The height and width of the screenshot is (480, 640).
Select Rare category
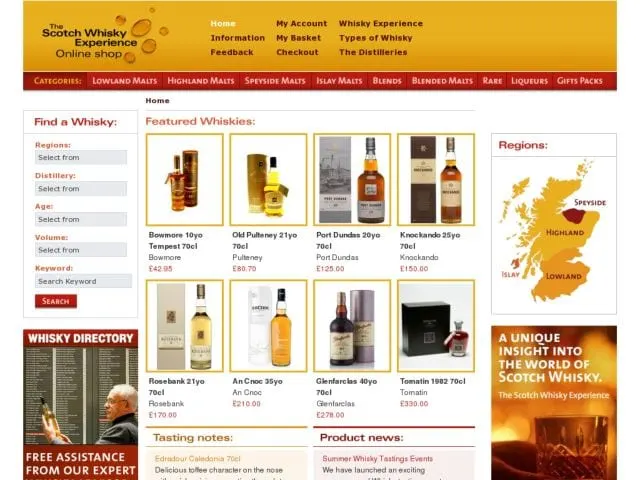point(492,81)
